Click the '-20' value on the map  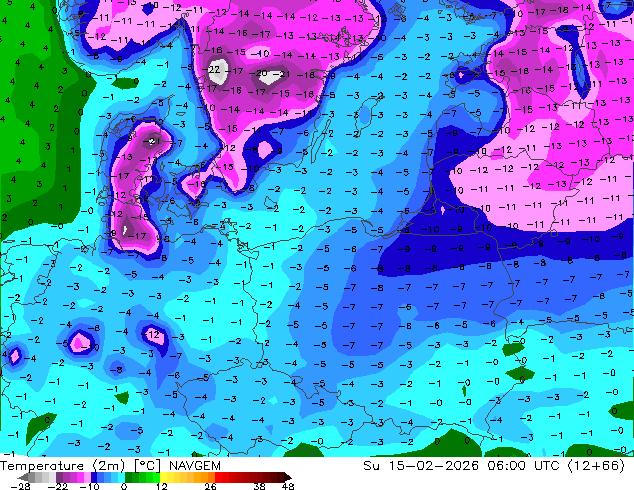click(x=258, y=73)
